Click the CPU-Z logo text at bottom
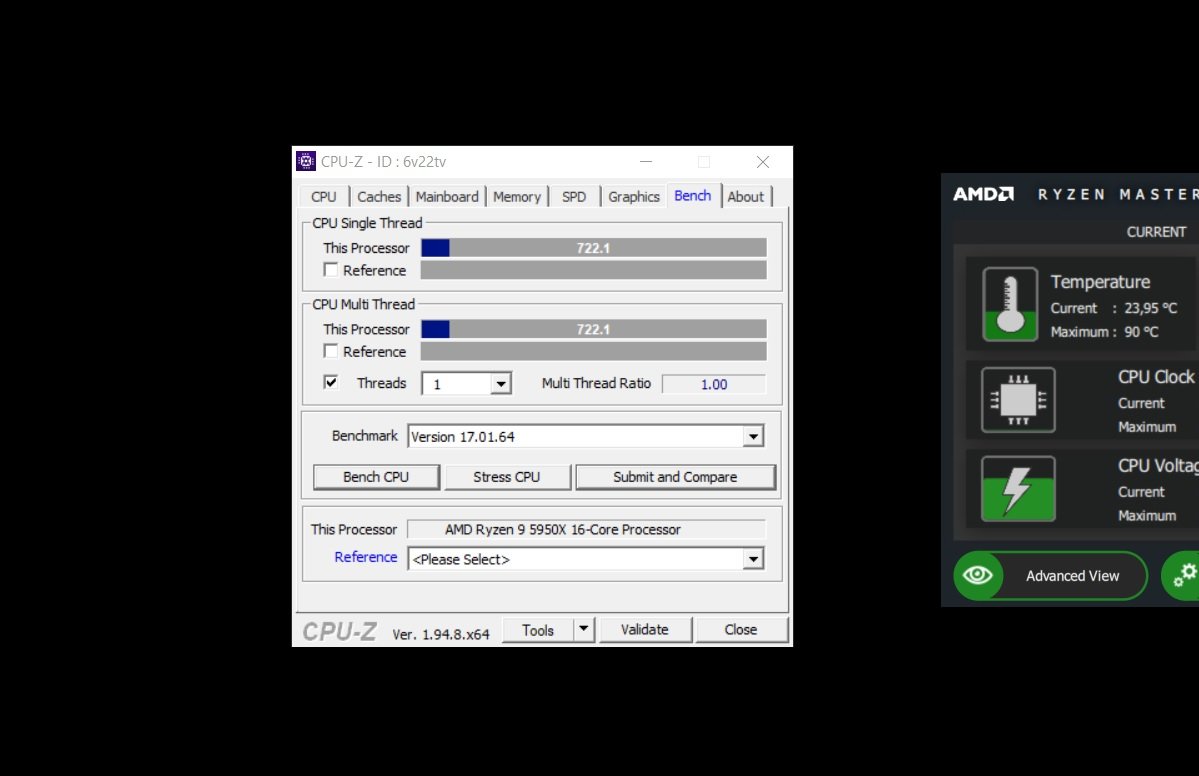This screenshot has width=1199, height=776. [x=339, y=632]
